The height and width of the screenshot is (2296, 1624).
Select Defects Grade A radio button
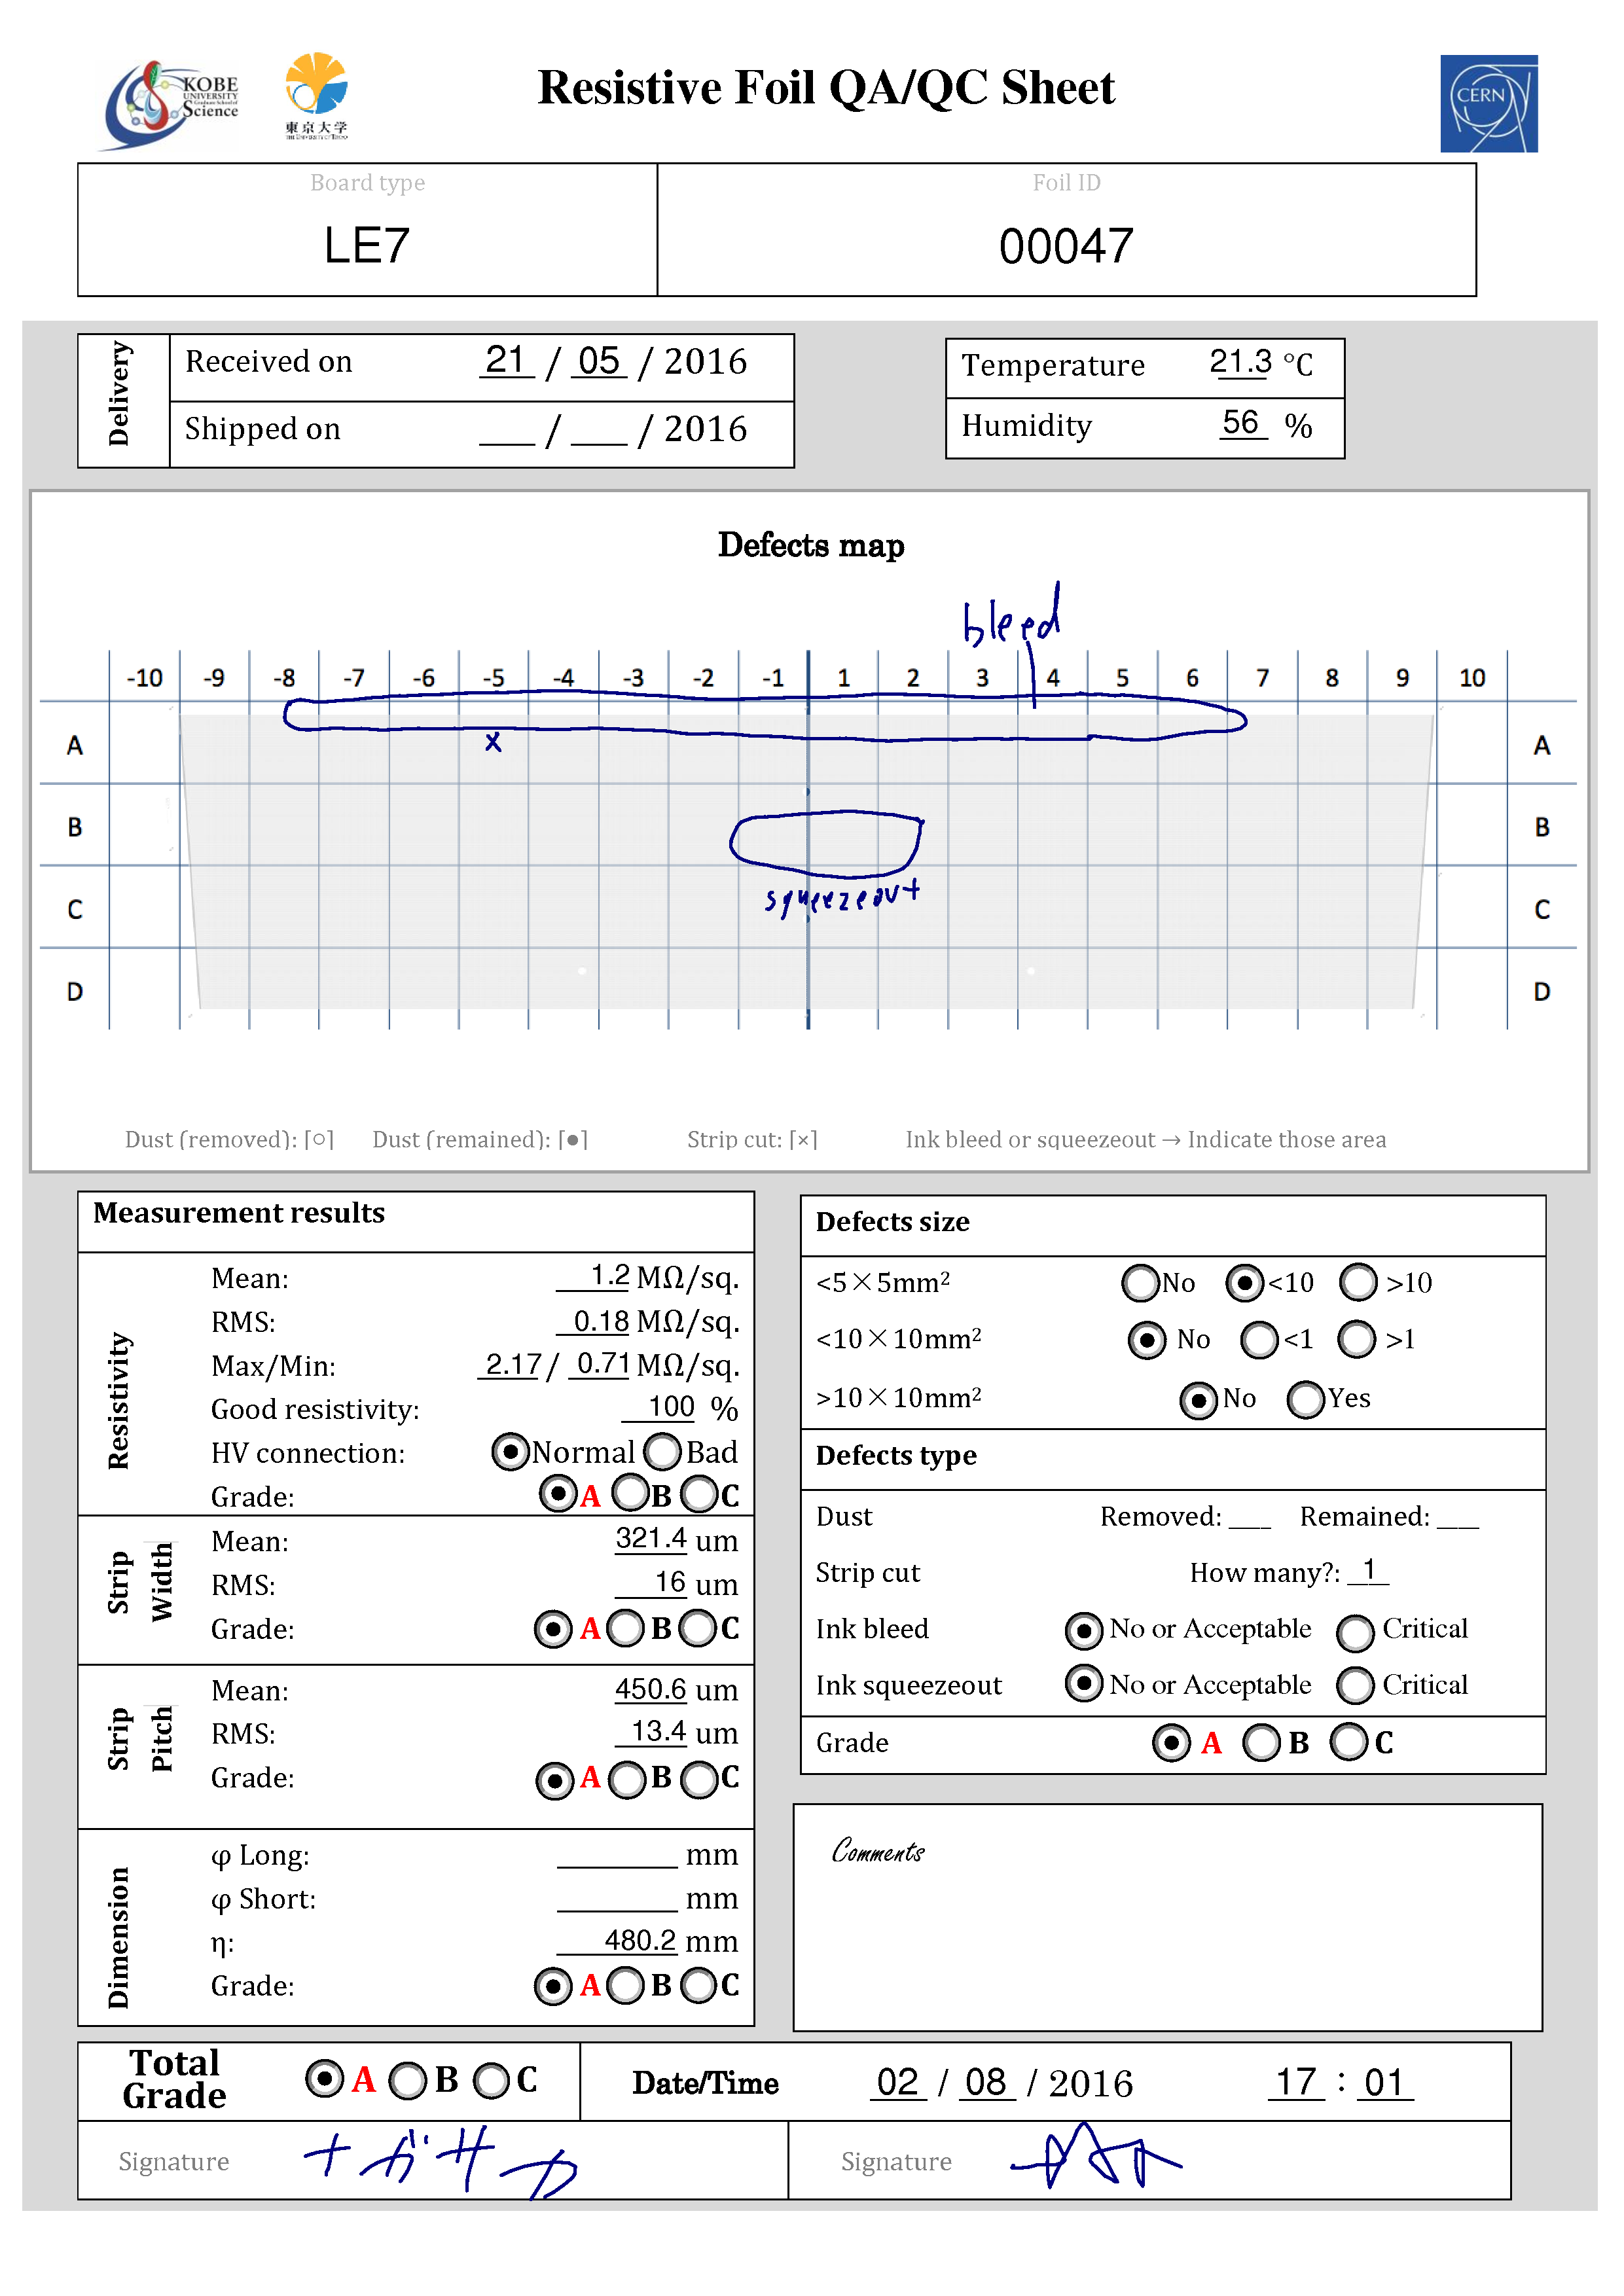[x=1171, y=1742]
